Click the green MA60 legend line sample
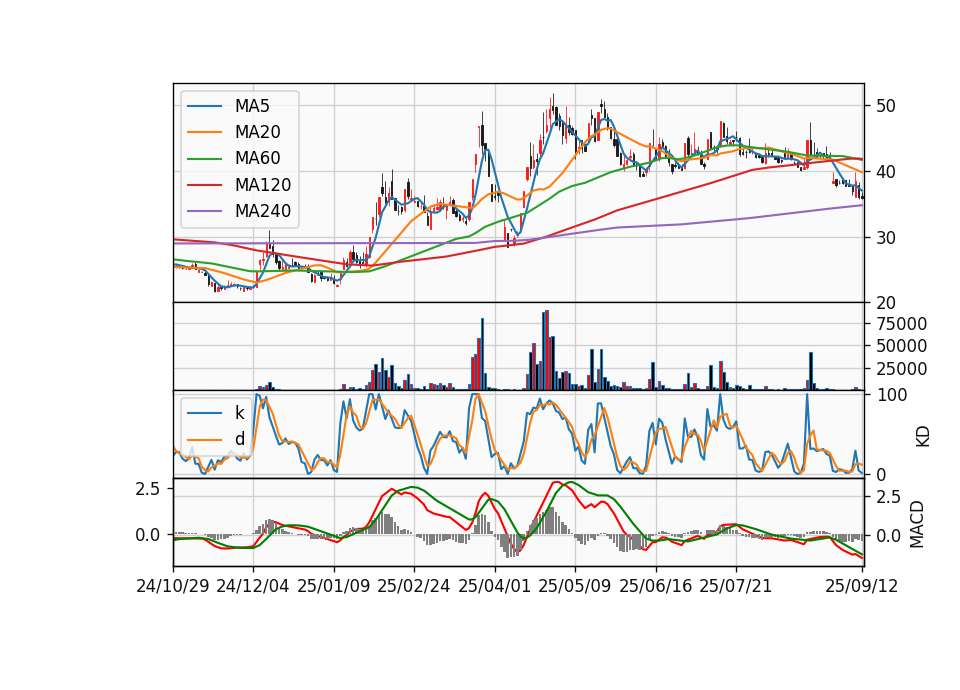 coord(204,159)
